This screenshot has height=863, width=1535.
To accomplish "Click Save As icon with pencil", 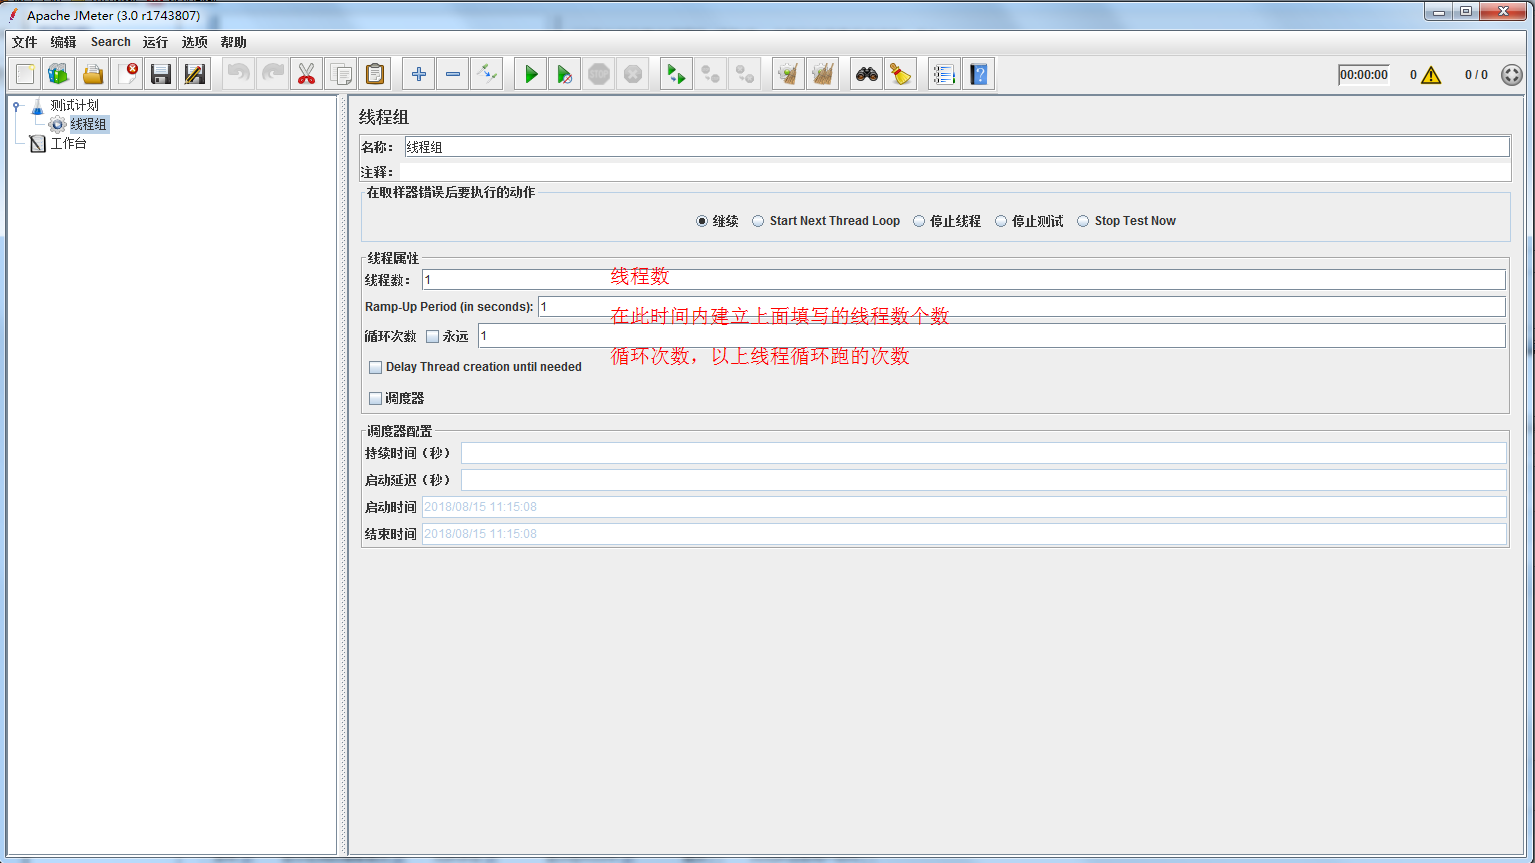I will pos(195,74).
